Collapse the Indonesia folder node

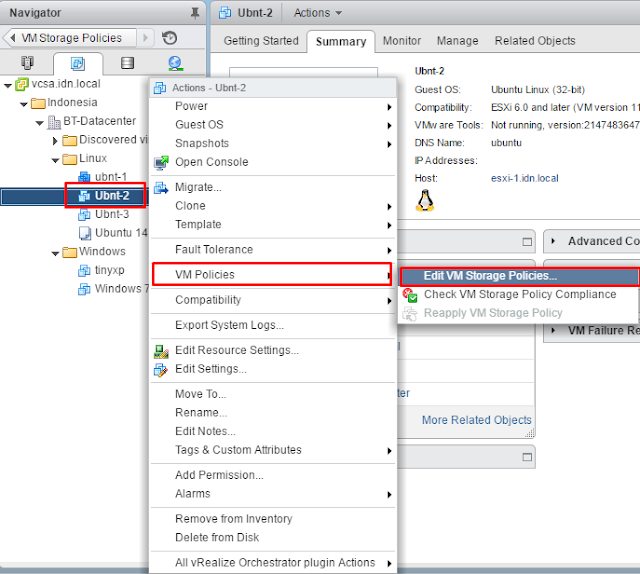click(x=24, y=104)
